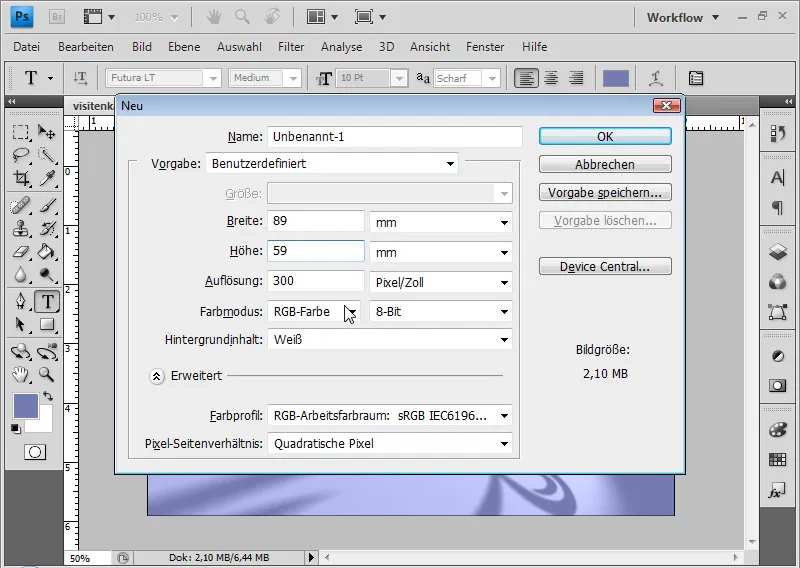The height and width of the screenshot is (568, 800).
Task: Select the Rectangle shape tool
Action: 46,324
